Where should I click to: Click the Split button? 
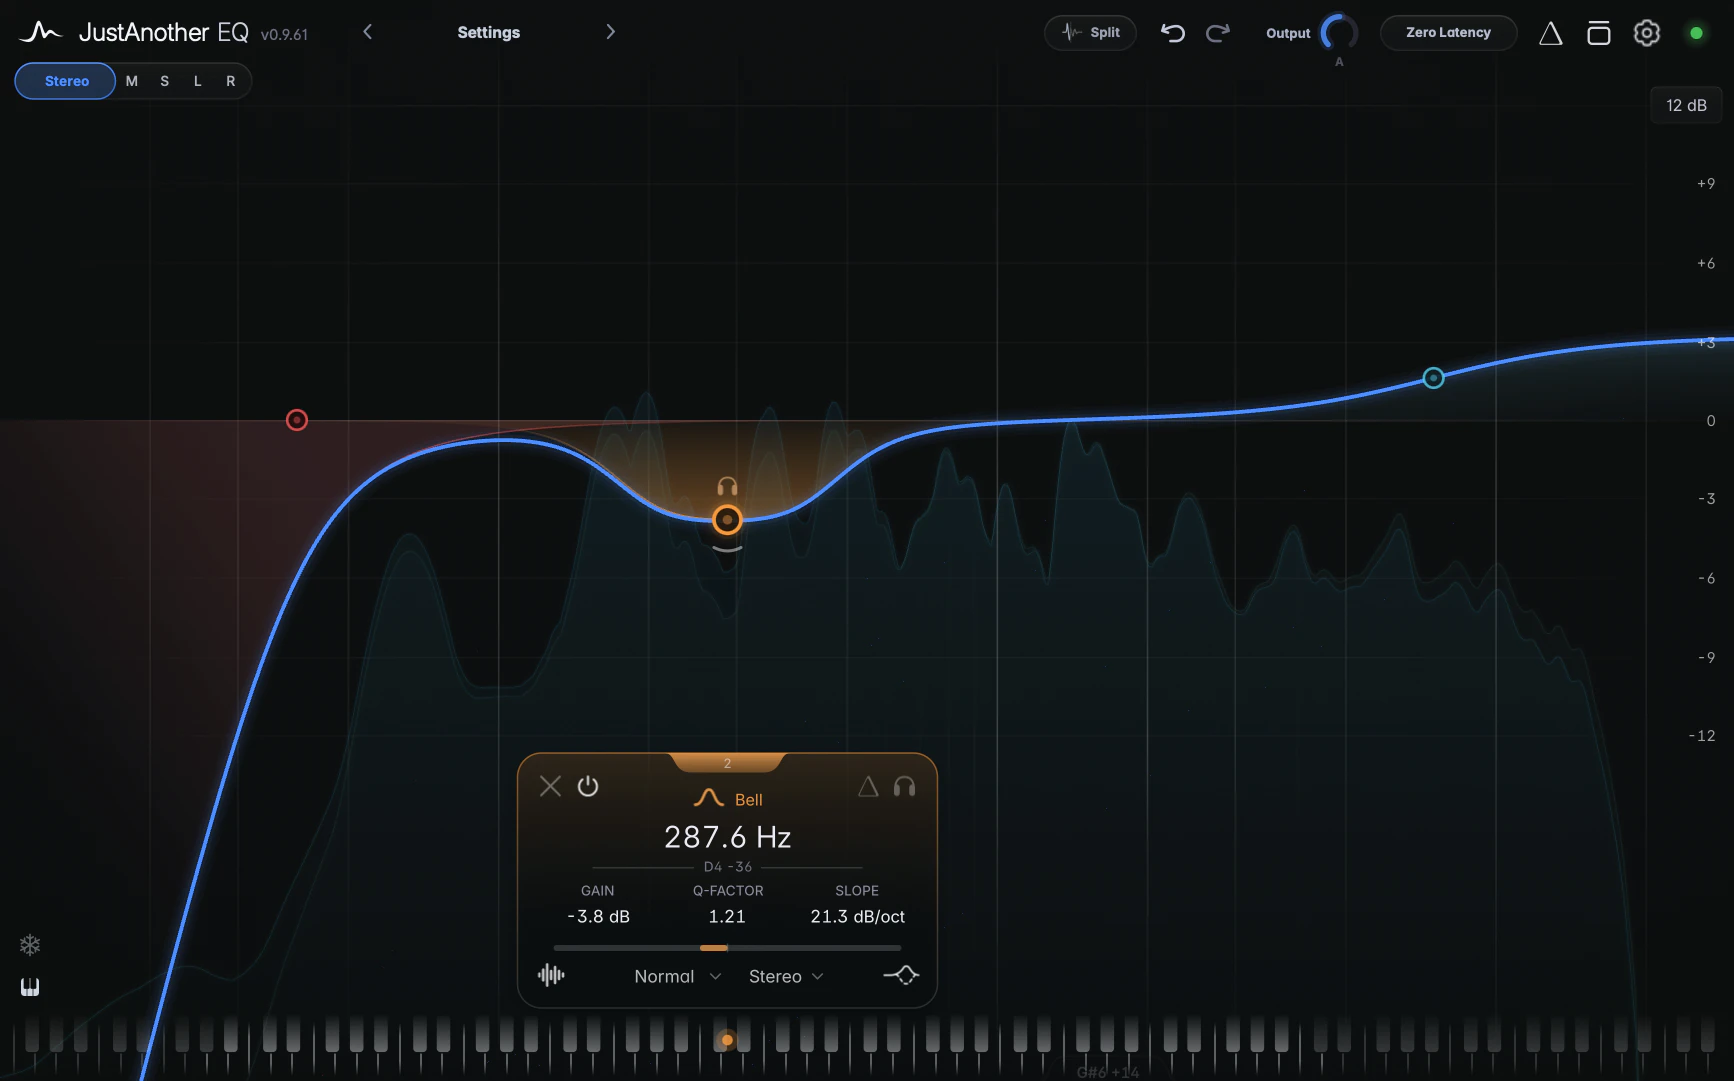1090,33
